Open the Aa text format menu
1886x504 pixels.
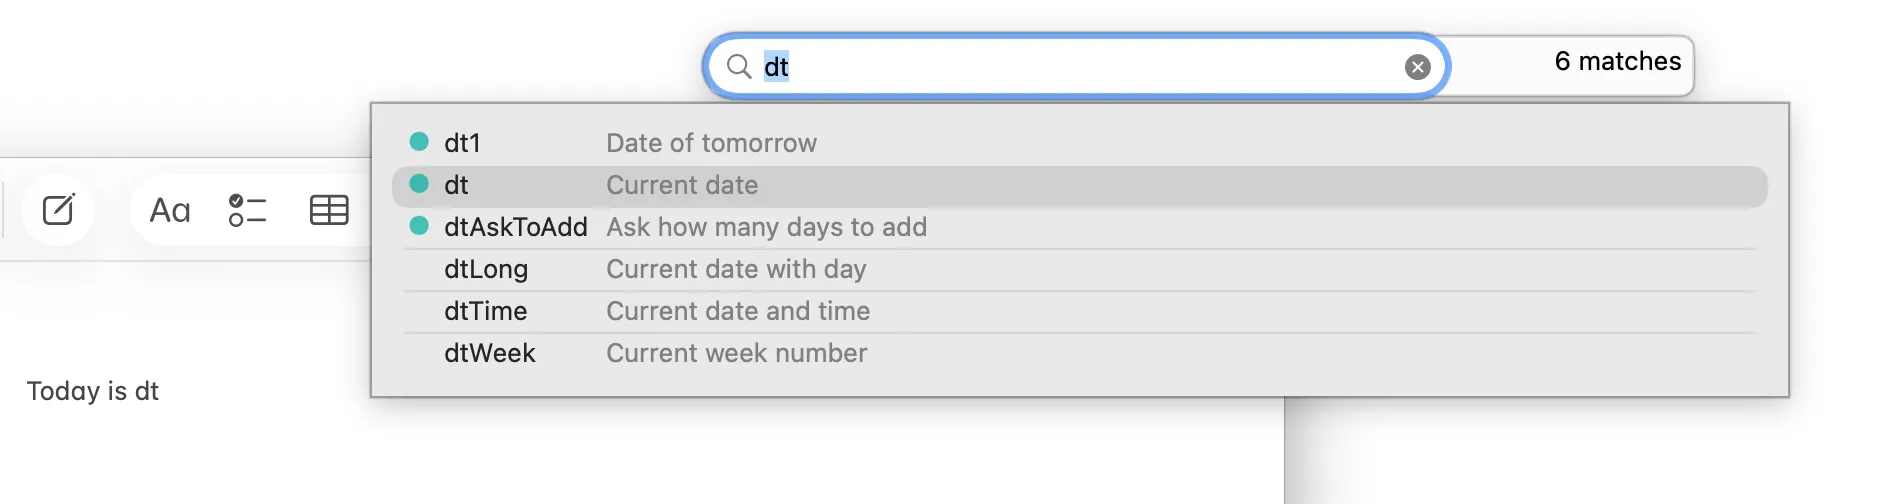(x=170, y=210)
